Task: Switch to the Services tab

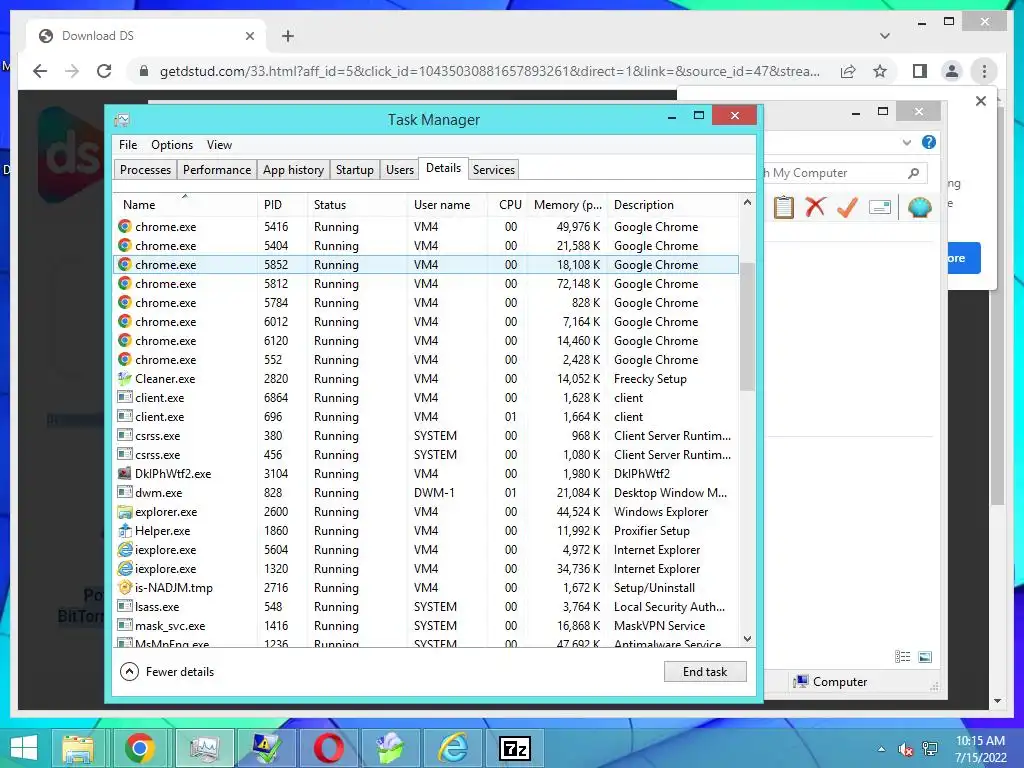Action: pyautogui.click(x=494, y=170)
